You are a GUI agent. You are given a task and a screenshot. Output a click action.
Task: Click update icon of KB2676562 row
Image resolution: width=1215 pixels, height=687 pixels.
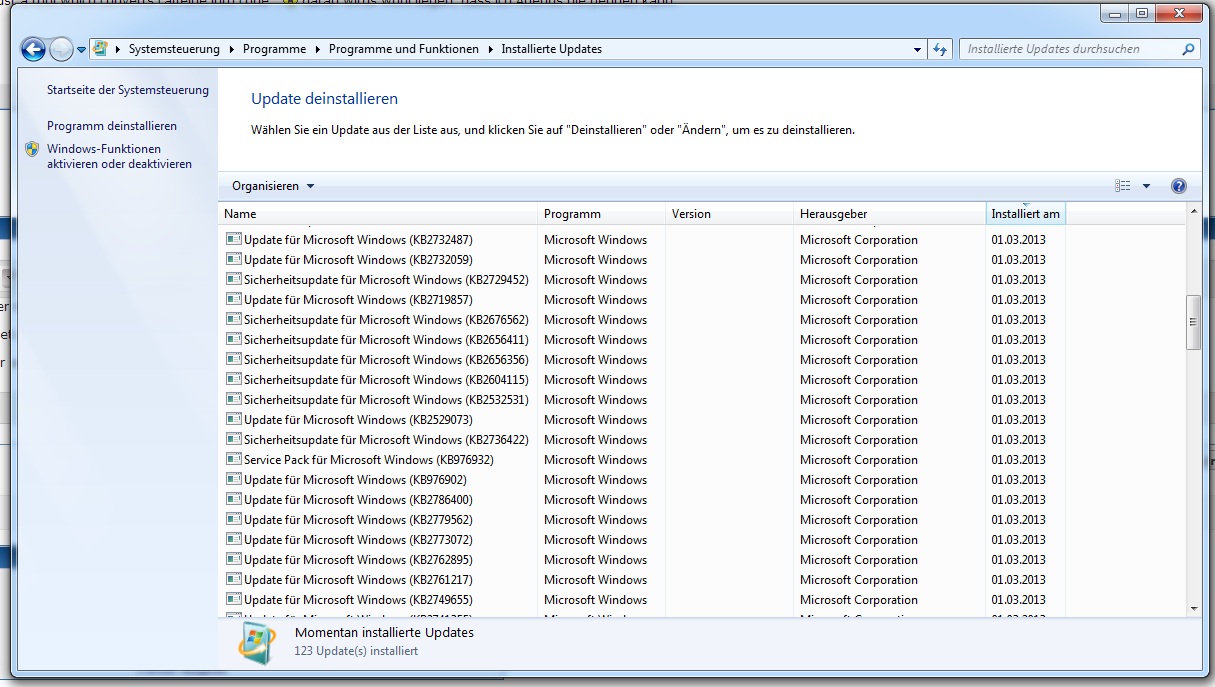pos(234,319)
